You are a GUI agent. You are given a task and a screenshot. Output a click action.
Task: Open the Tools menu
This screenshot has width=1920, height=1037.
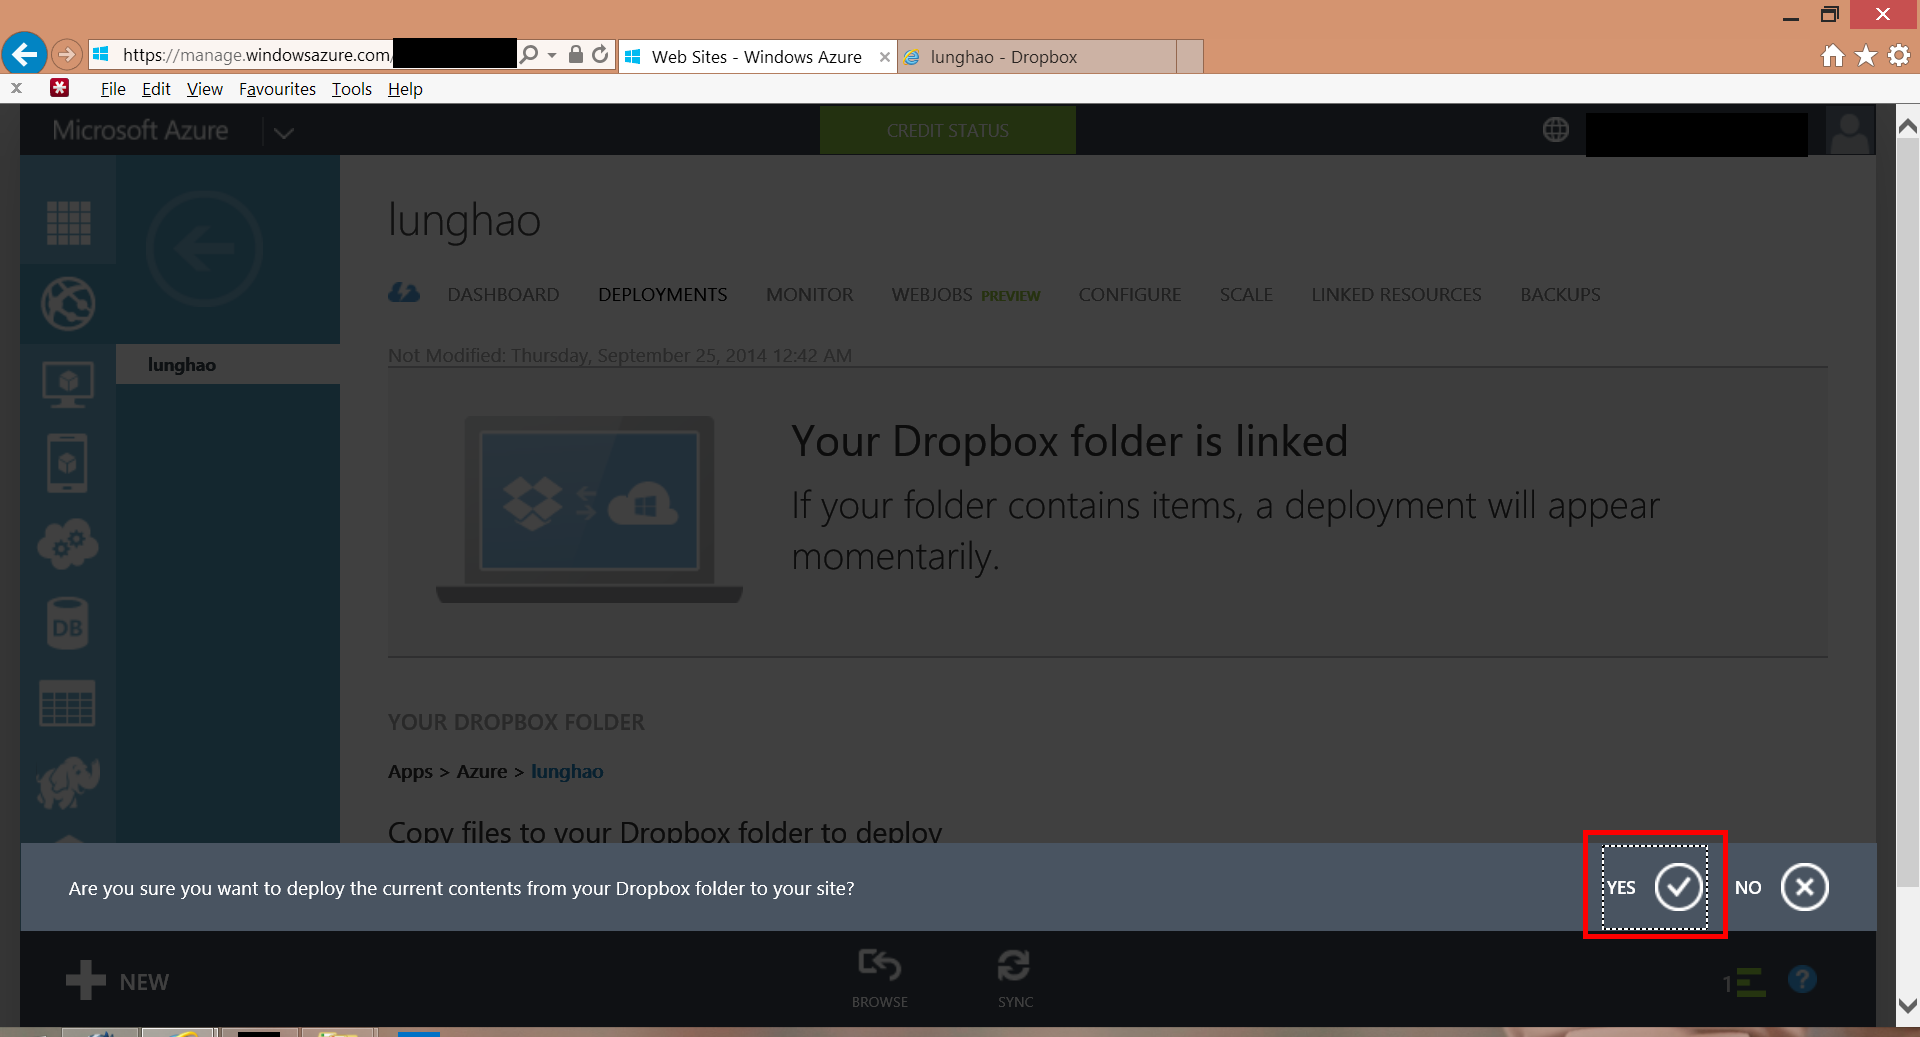click(x=352, y=89)
